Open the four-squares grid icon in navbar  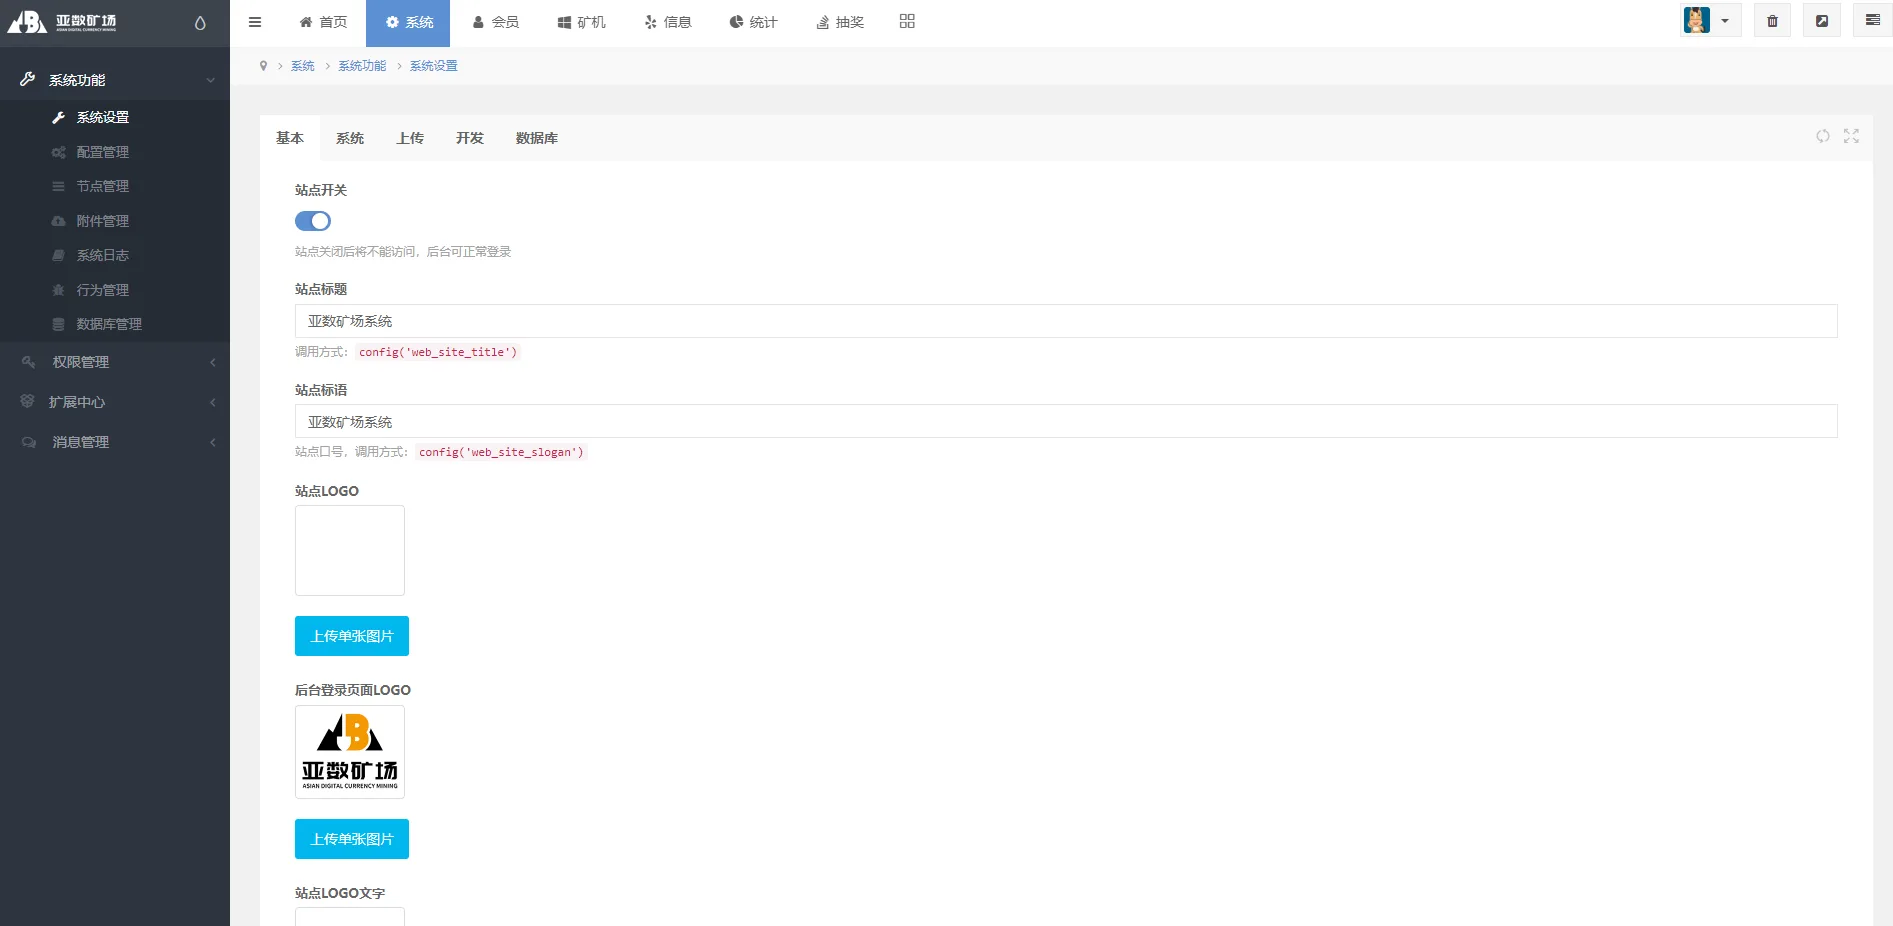pyautogui.click(x=907, y=21)
